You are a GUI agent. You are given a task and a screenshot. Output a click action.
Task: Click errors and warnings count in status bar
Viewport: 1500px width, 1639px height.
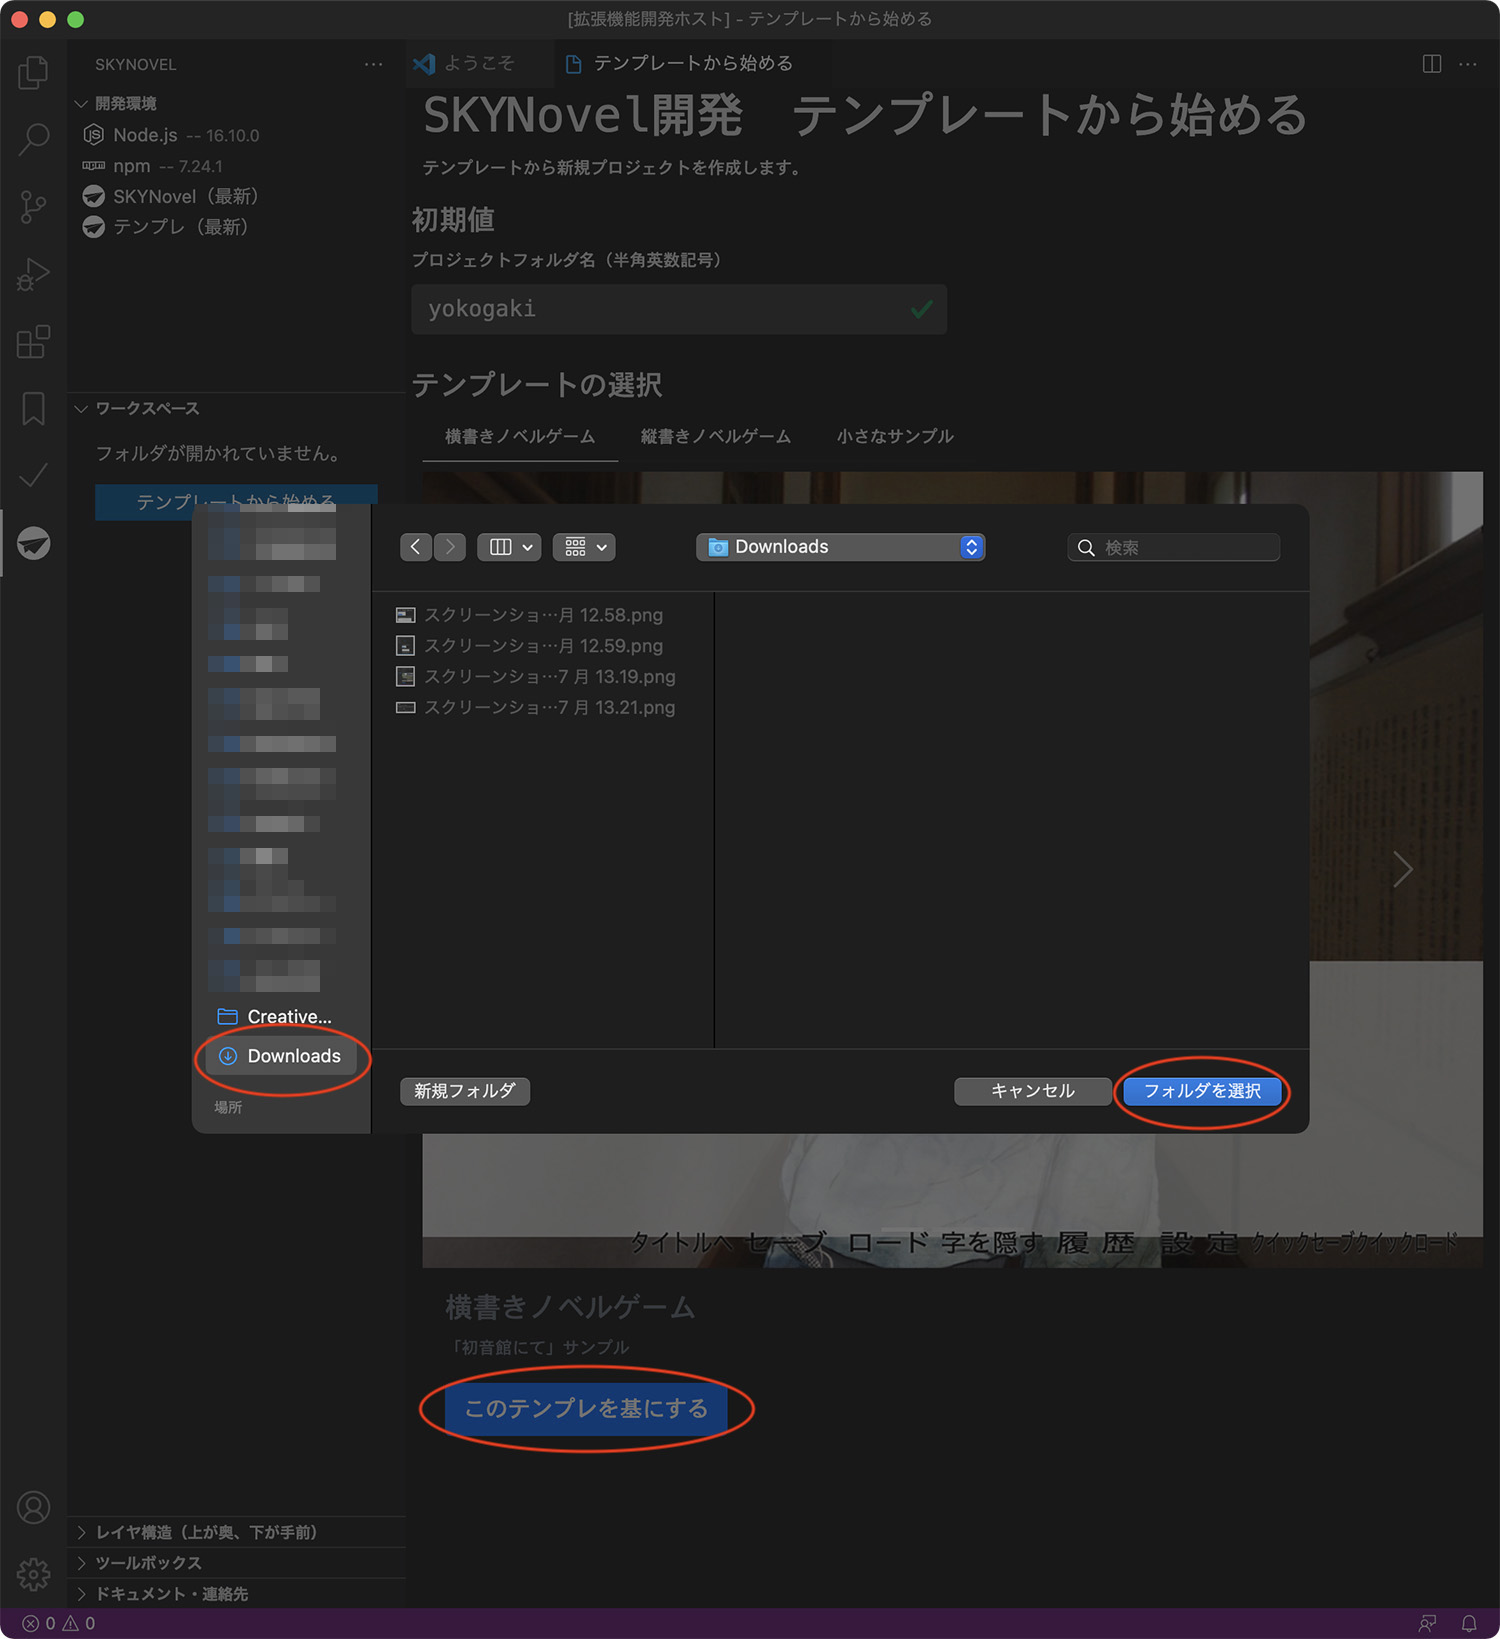(59, 1623)
